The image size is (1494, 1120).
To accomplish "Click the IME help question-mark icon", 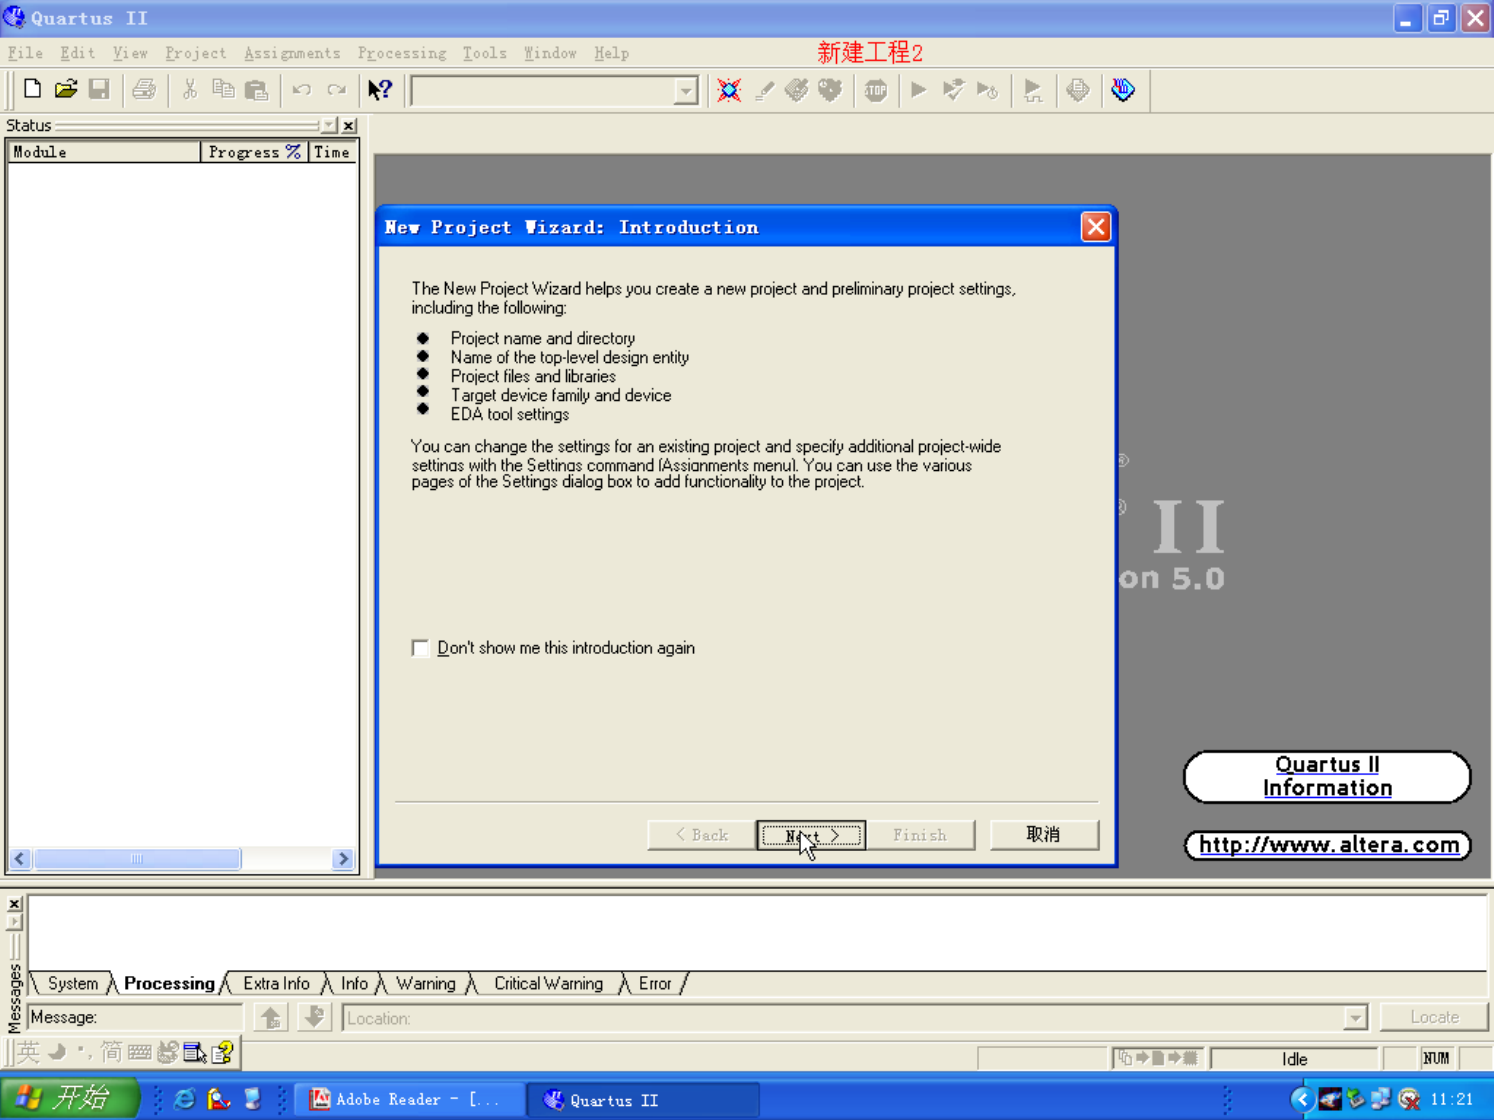I will pyautogui.click(x=222, y=1052).
